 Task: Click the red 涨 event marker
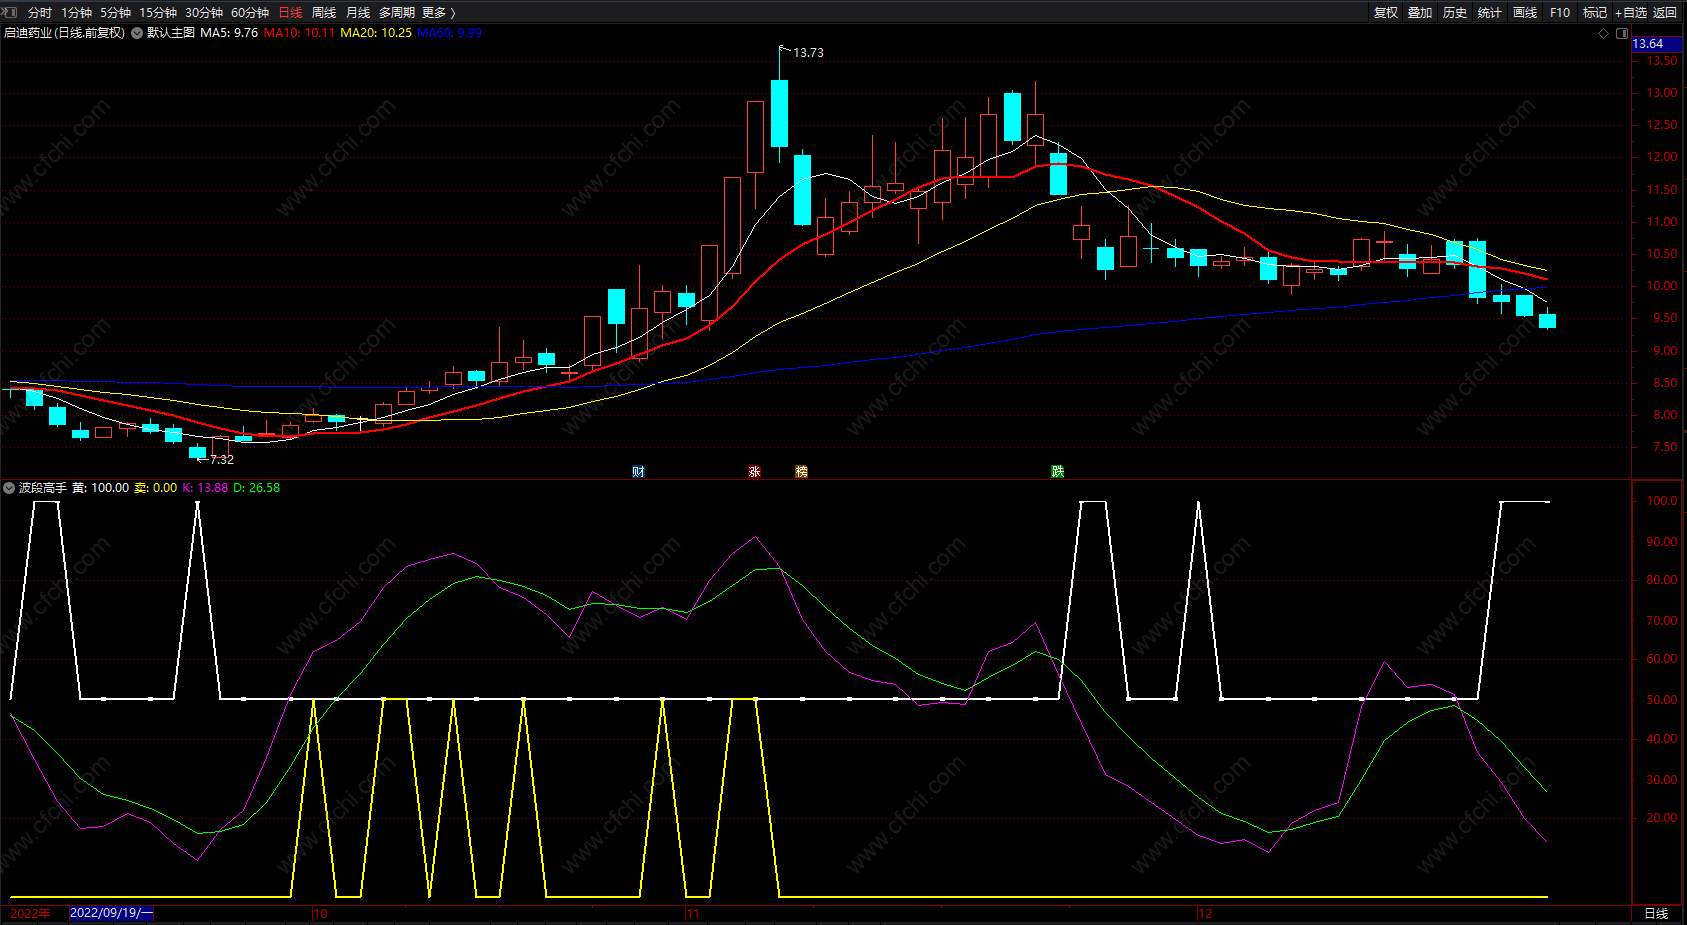754,472
